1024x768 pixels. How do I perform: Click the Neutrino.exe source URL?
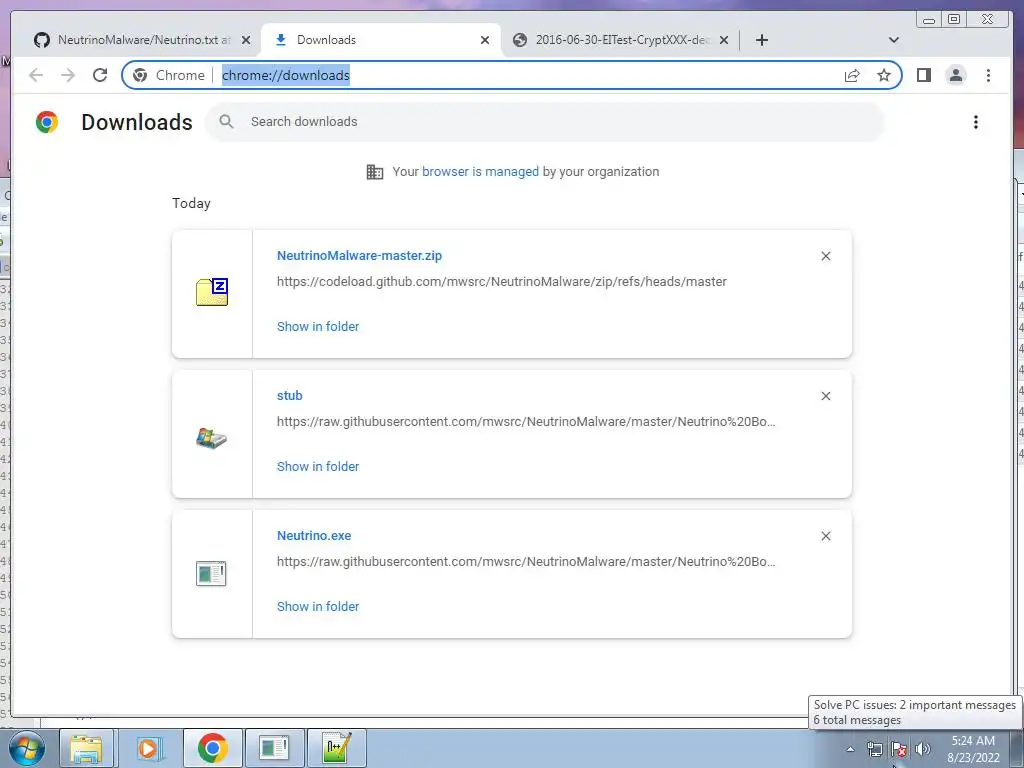(526, 562)
